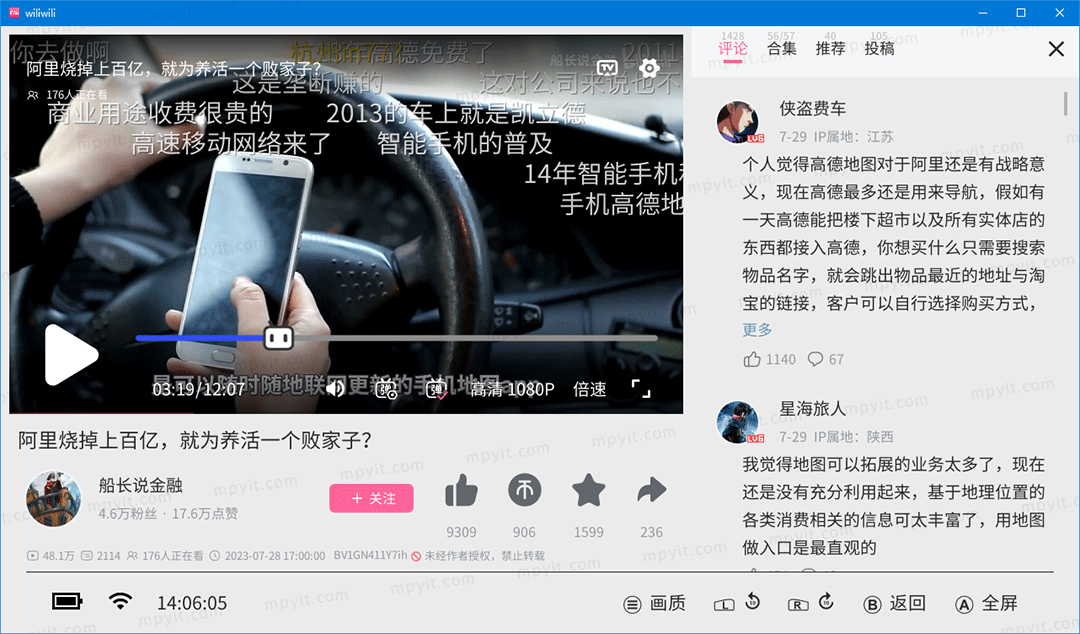Switch to the 推荐 tab
The image size is (1080, 634).
point(830,48)
